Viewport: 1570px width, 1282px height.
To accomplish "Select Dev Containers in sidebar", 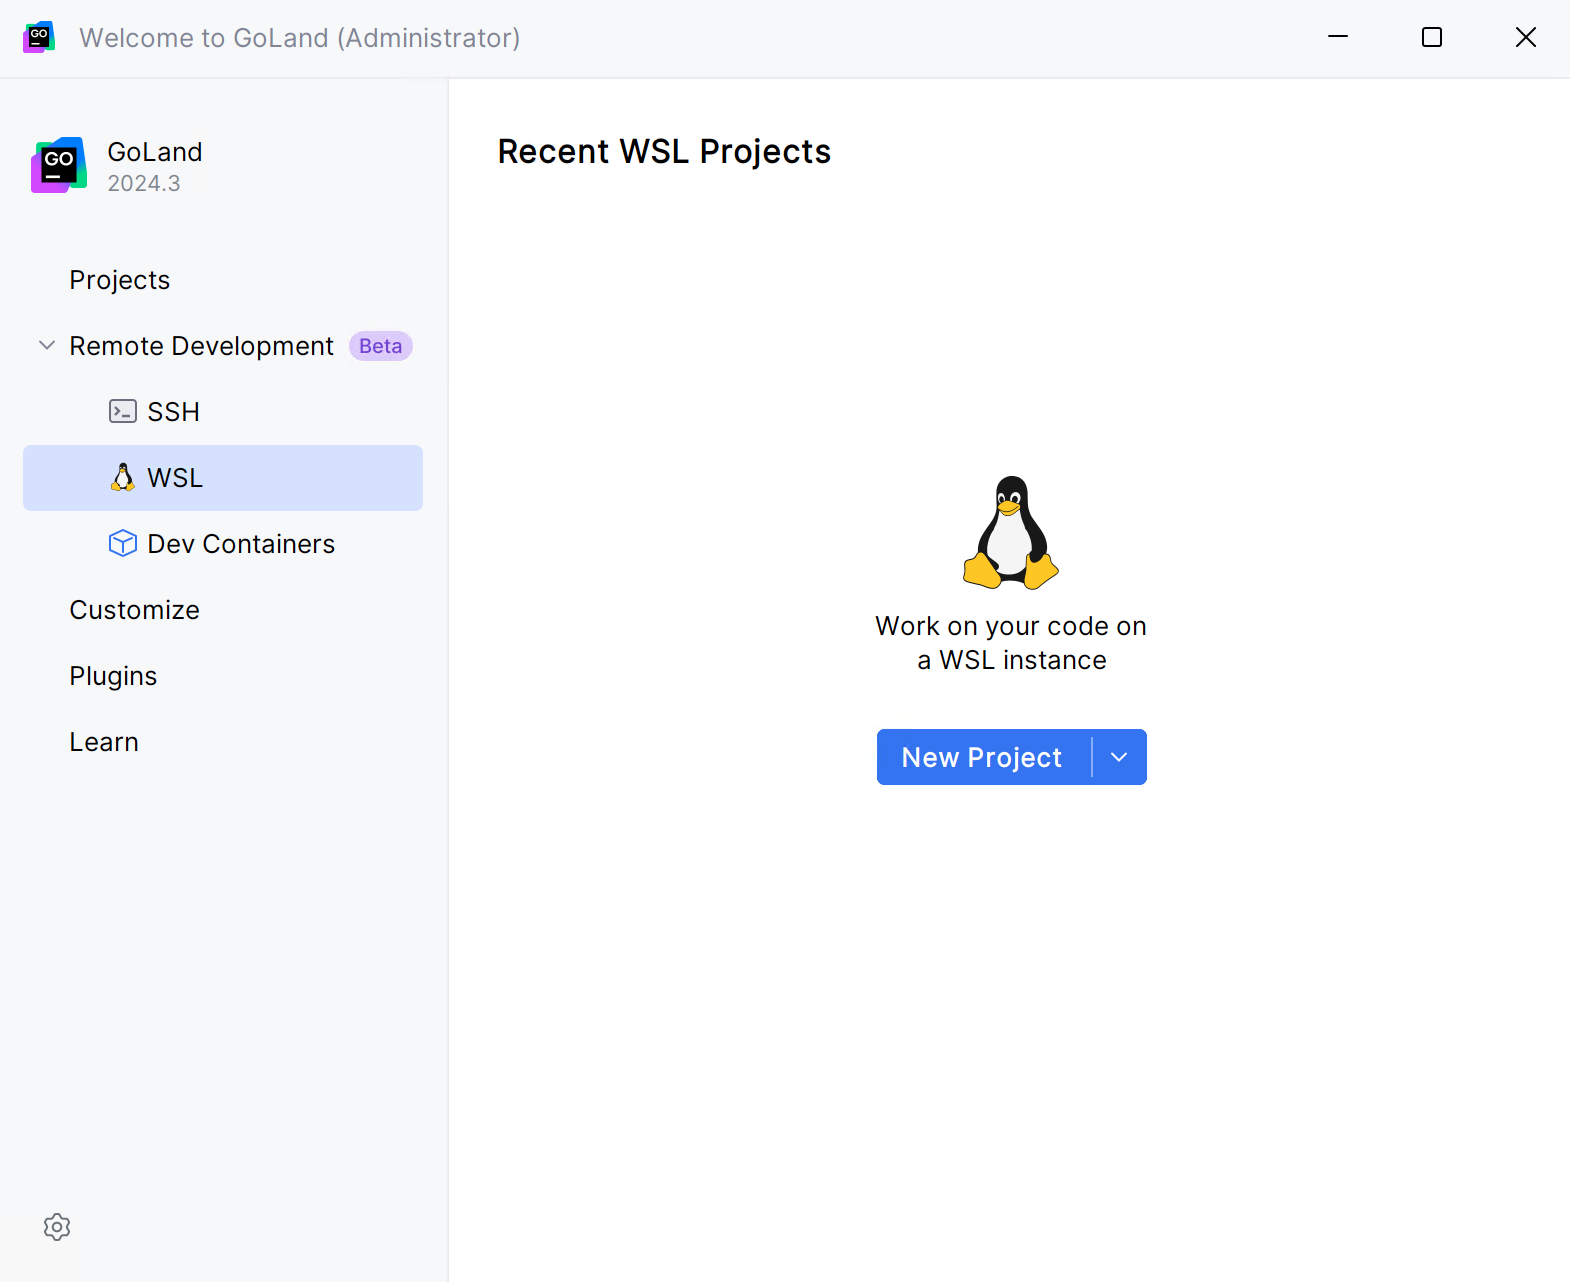I will 241,544.
